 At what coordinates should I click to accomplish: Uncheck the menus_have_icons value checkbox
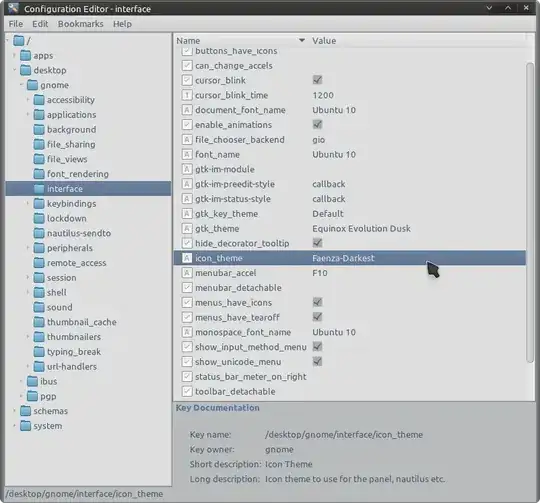point(317,302)
